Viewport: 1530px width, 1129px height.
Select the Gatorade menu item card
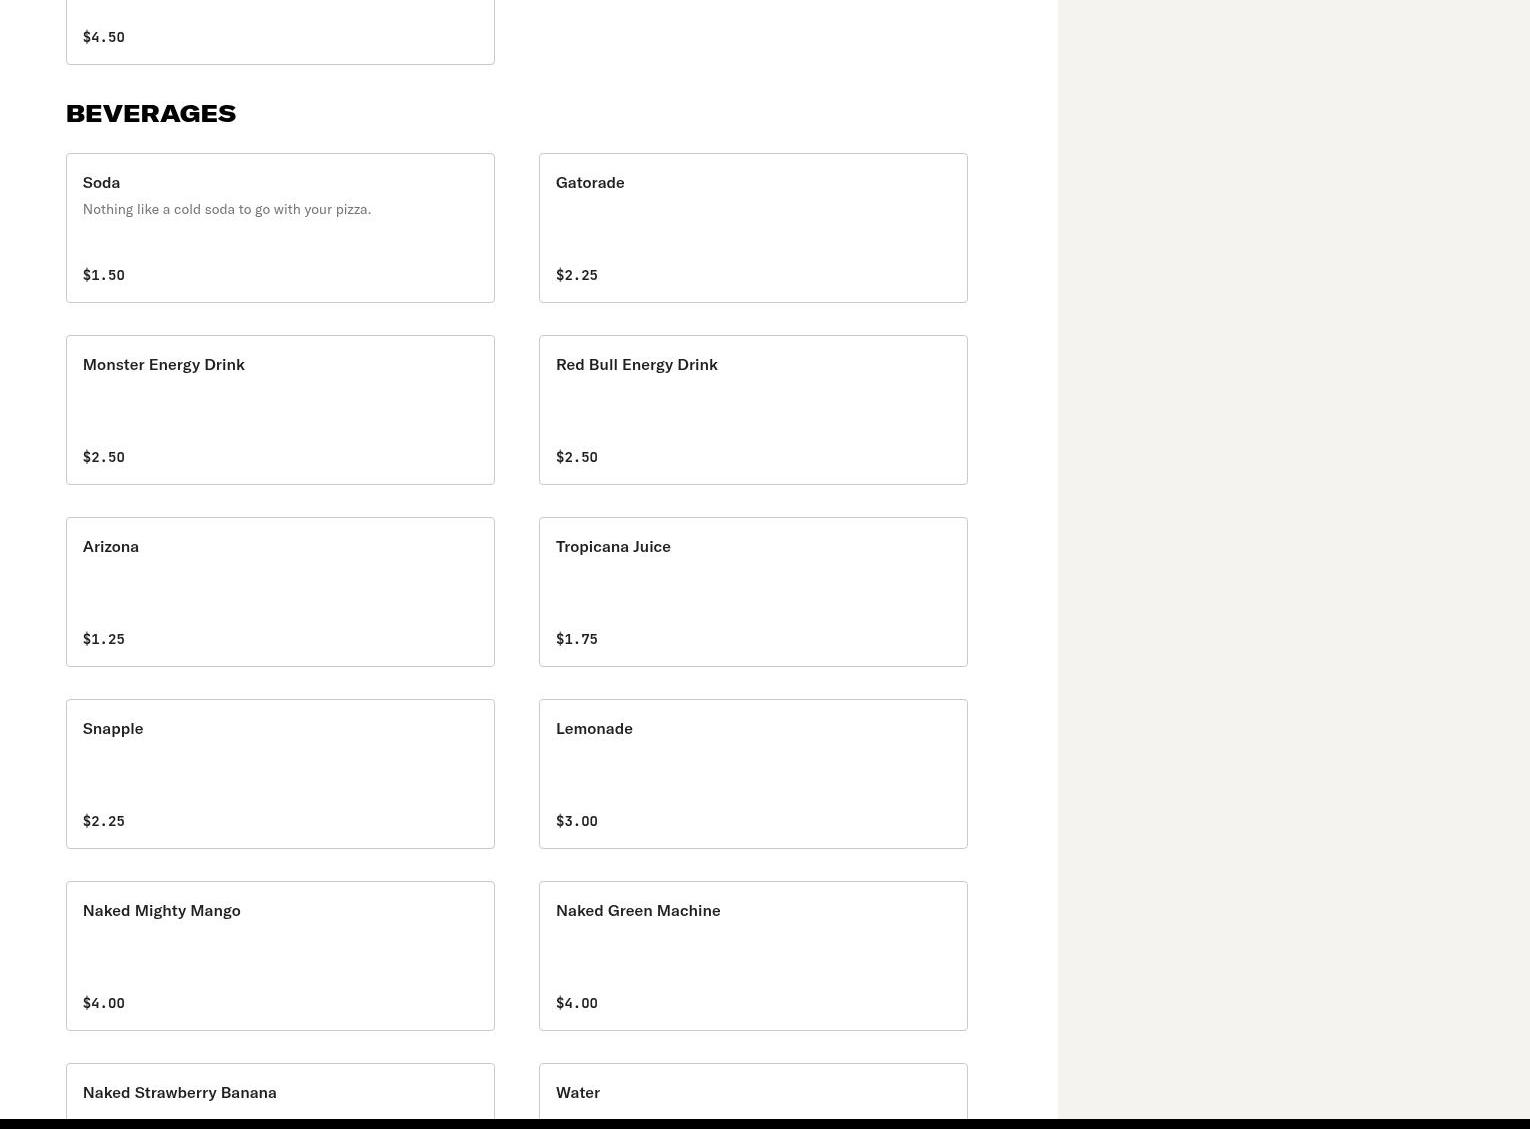pos(753,228)
